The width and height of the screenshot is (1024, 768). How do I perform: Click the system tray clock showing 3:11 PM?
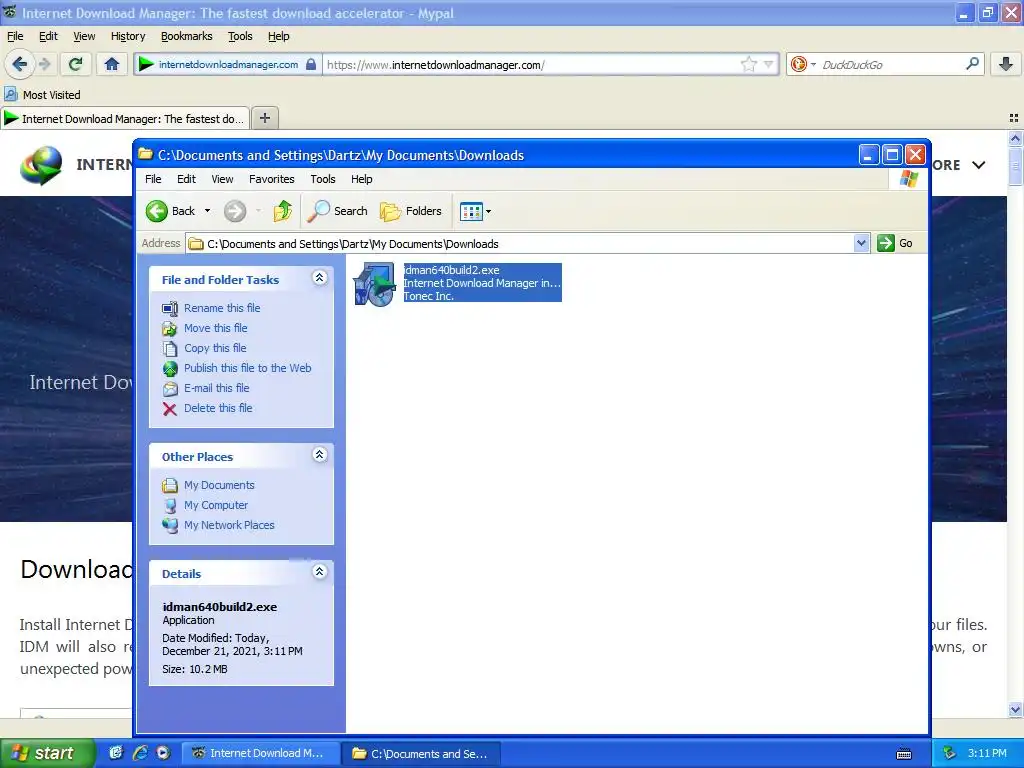(987, 753)
